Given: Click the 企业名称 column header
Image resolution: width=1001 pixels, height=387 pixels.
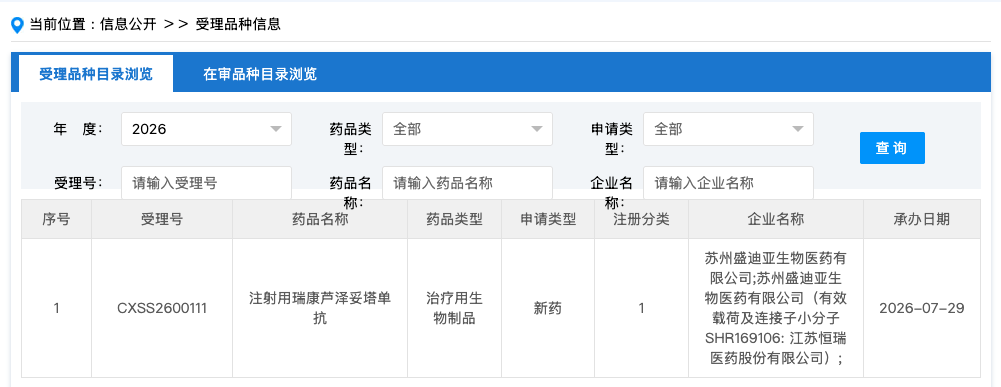Looking at the screenshot, I should click(x=776, y=220).
